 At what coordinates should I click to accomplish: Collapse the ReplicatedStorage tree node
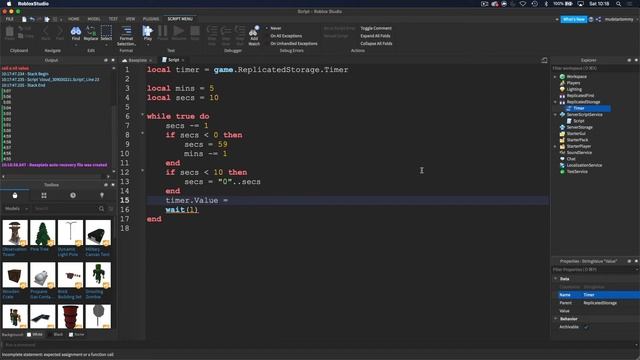555,102
